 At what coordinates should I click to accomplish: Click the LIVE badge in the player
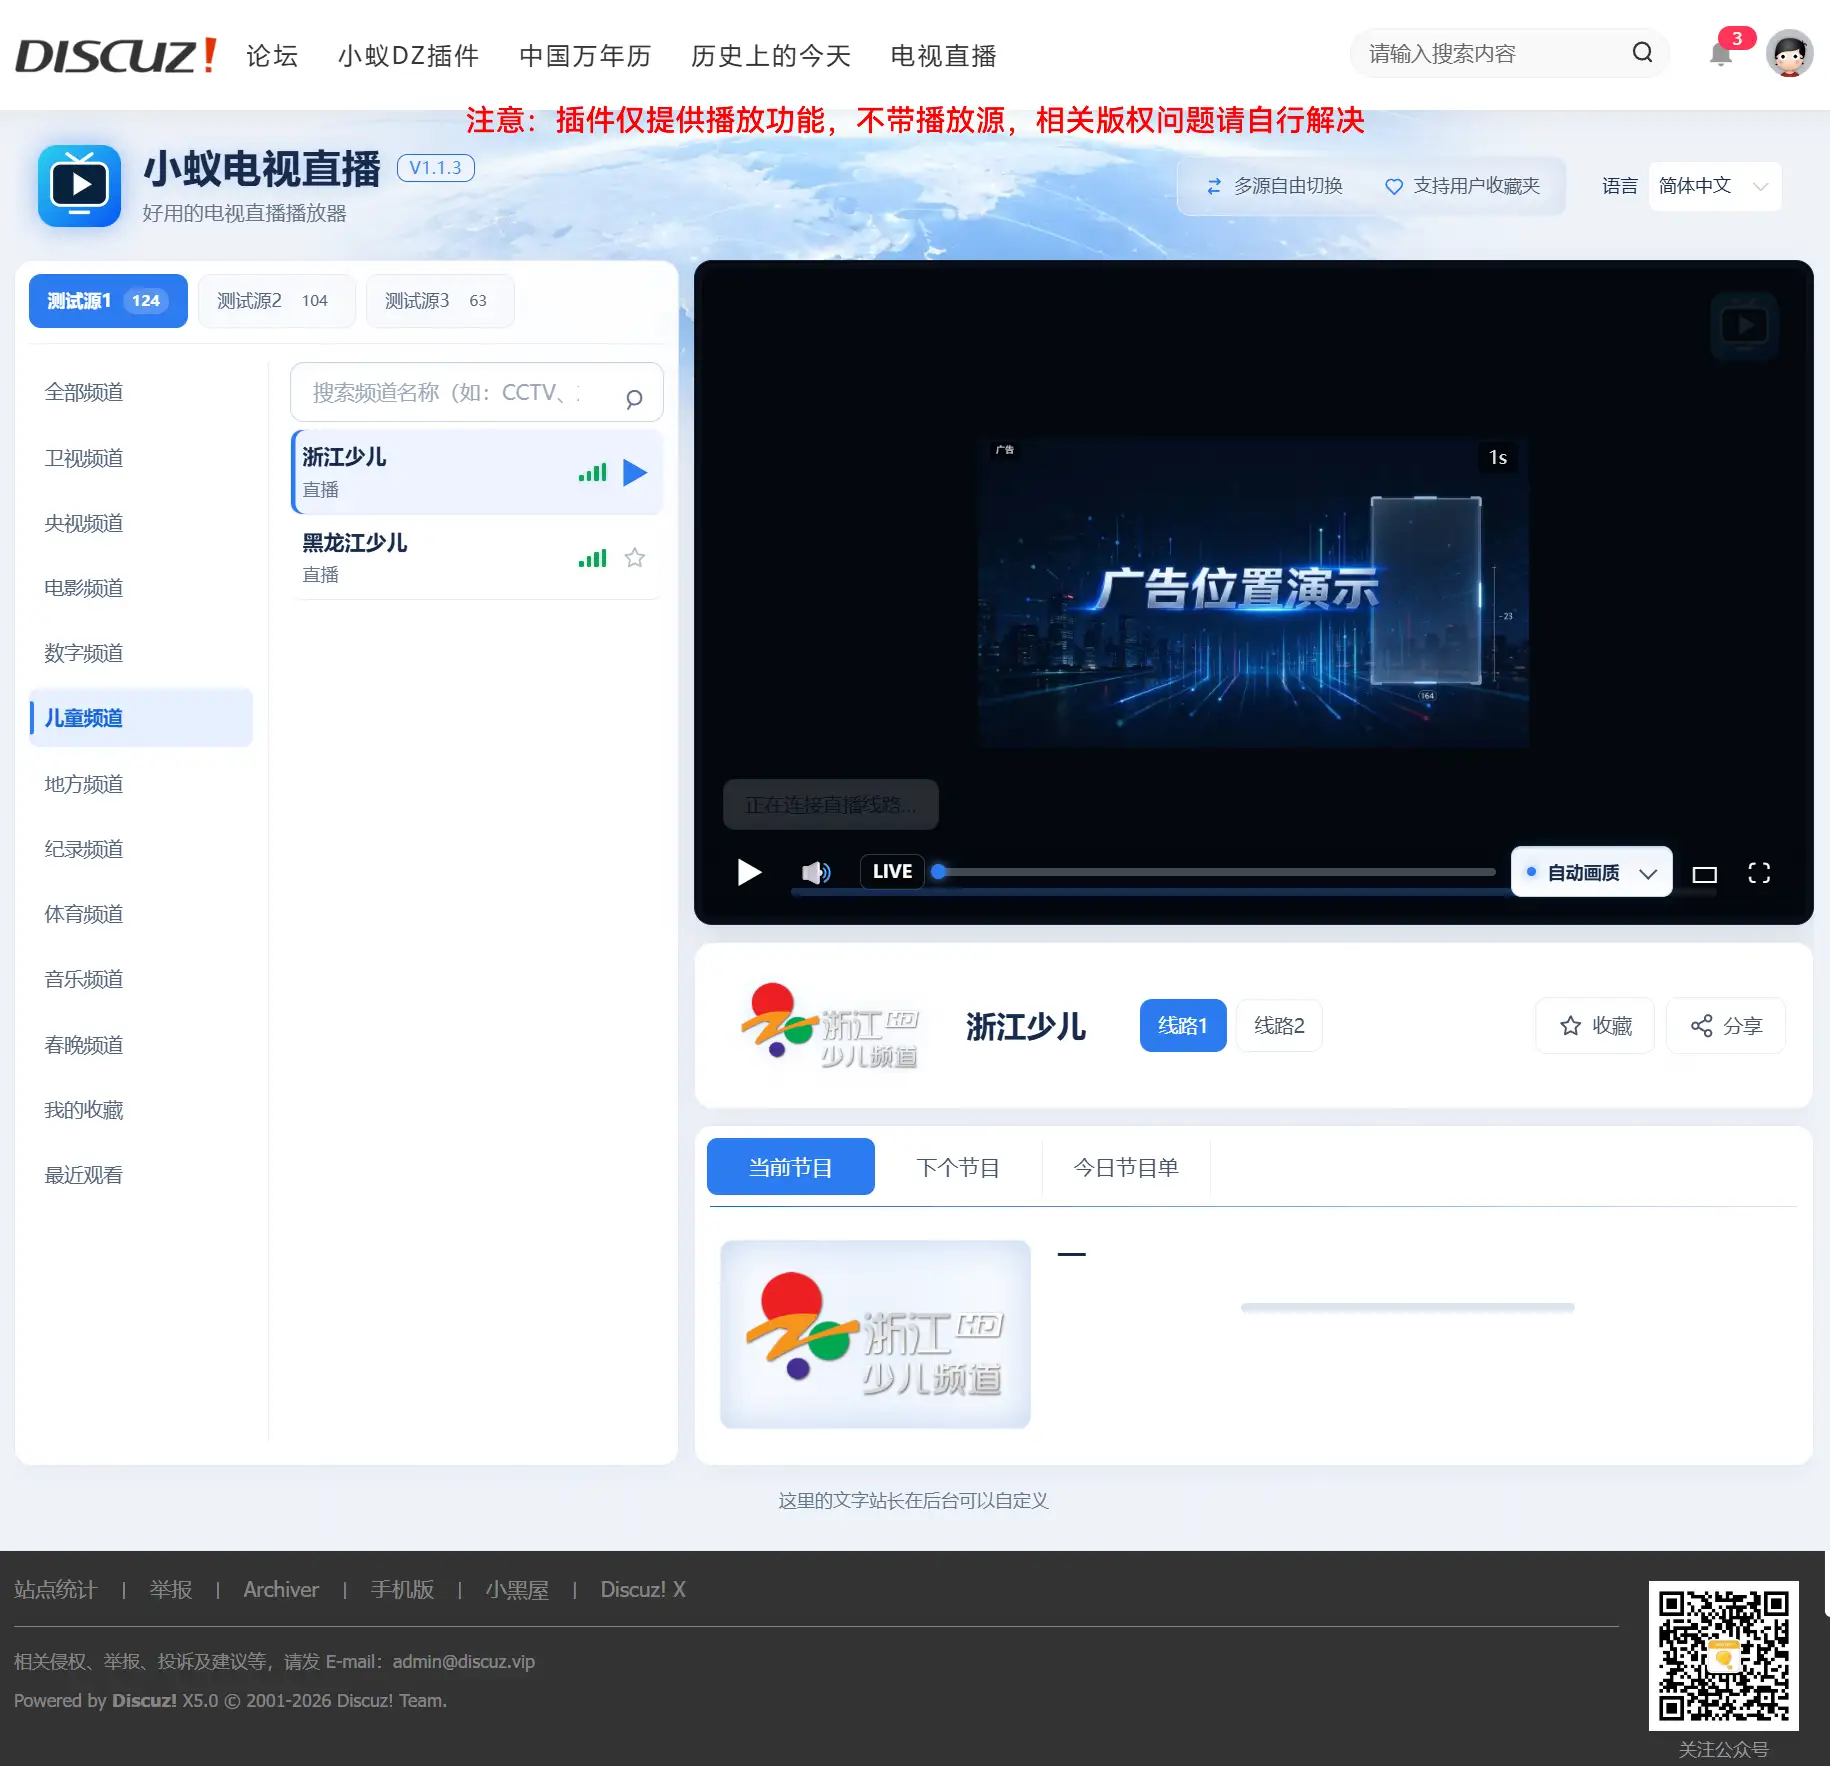(892, 871)
